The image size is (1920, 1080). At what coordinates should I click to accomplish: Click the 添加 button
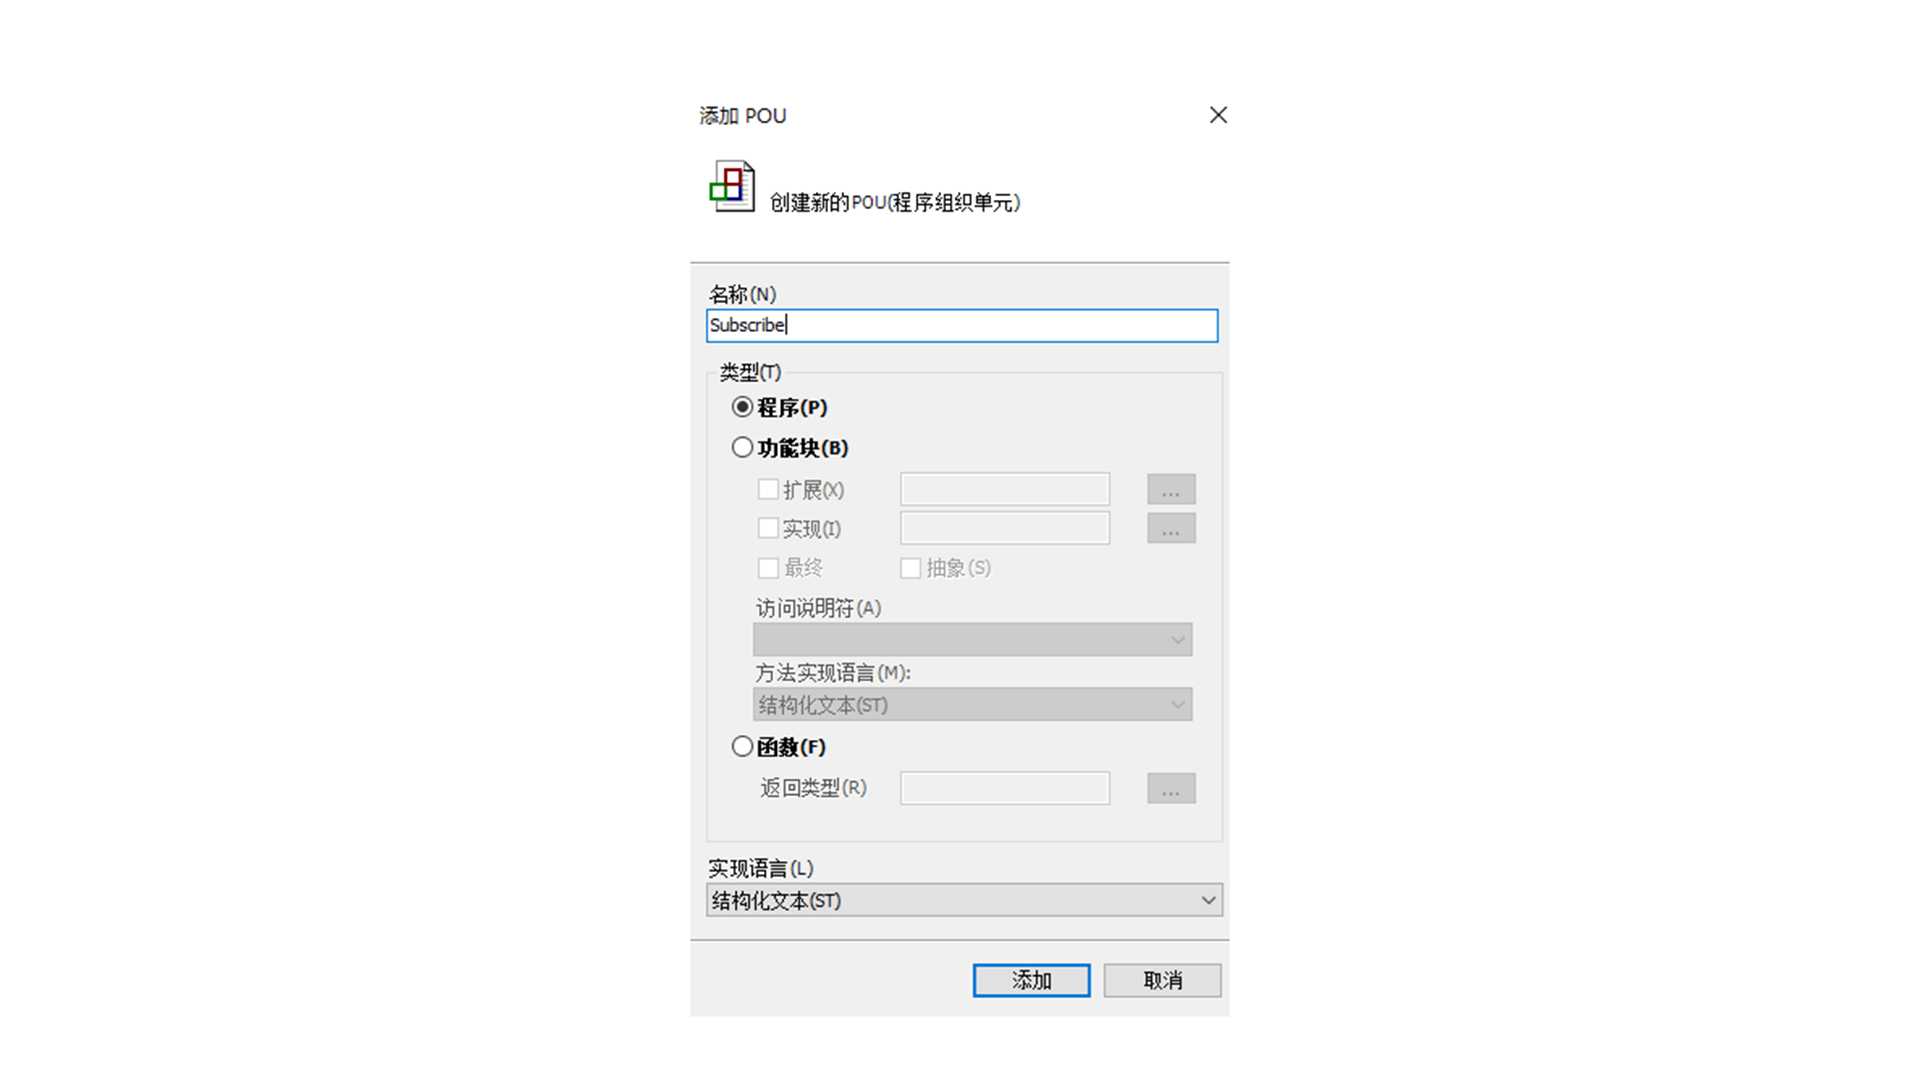coord(1031,980)
